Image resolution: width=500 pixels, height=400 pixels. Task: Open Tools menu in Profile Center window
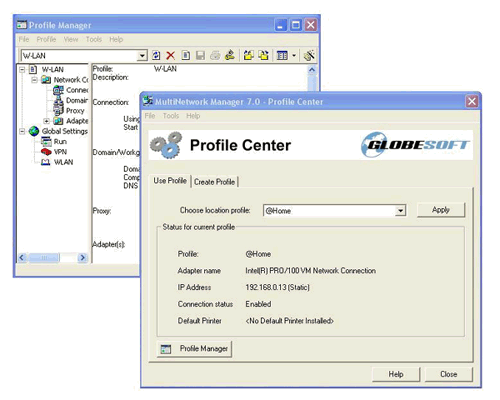click(x=171, y=116)
